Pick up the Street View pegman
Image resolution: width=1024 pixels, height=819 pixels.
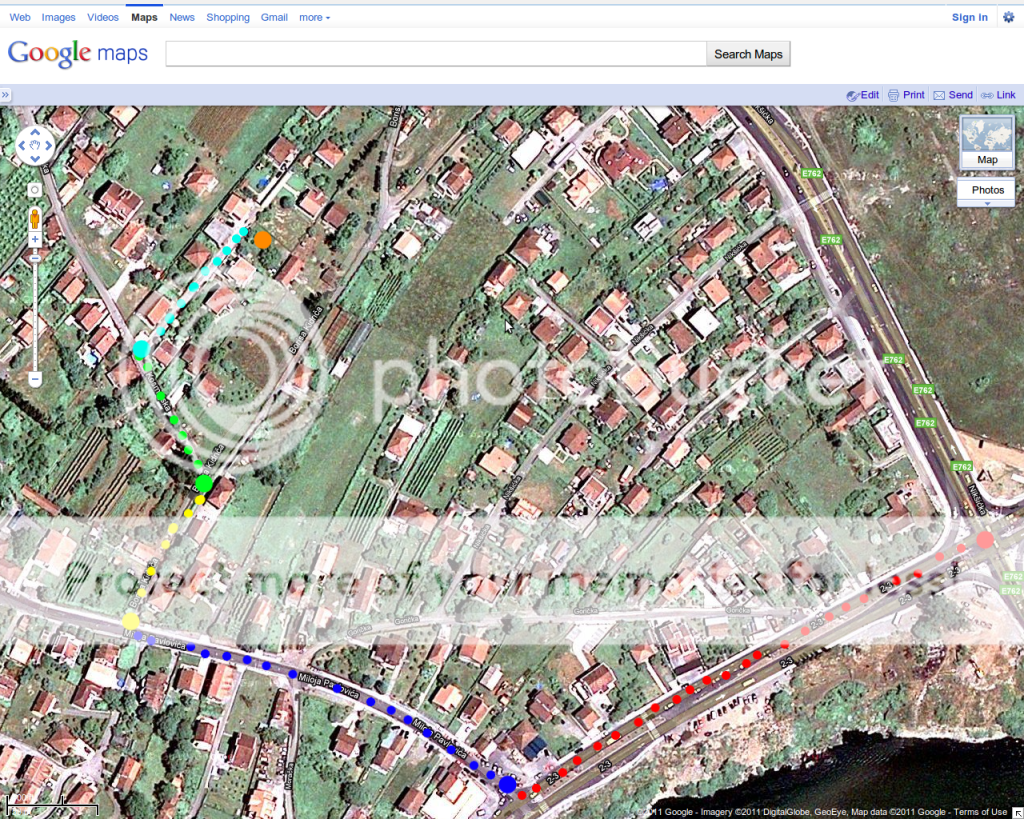pyautogui.click(x=35, y=217)
